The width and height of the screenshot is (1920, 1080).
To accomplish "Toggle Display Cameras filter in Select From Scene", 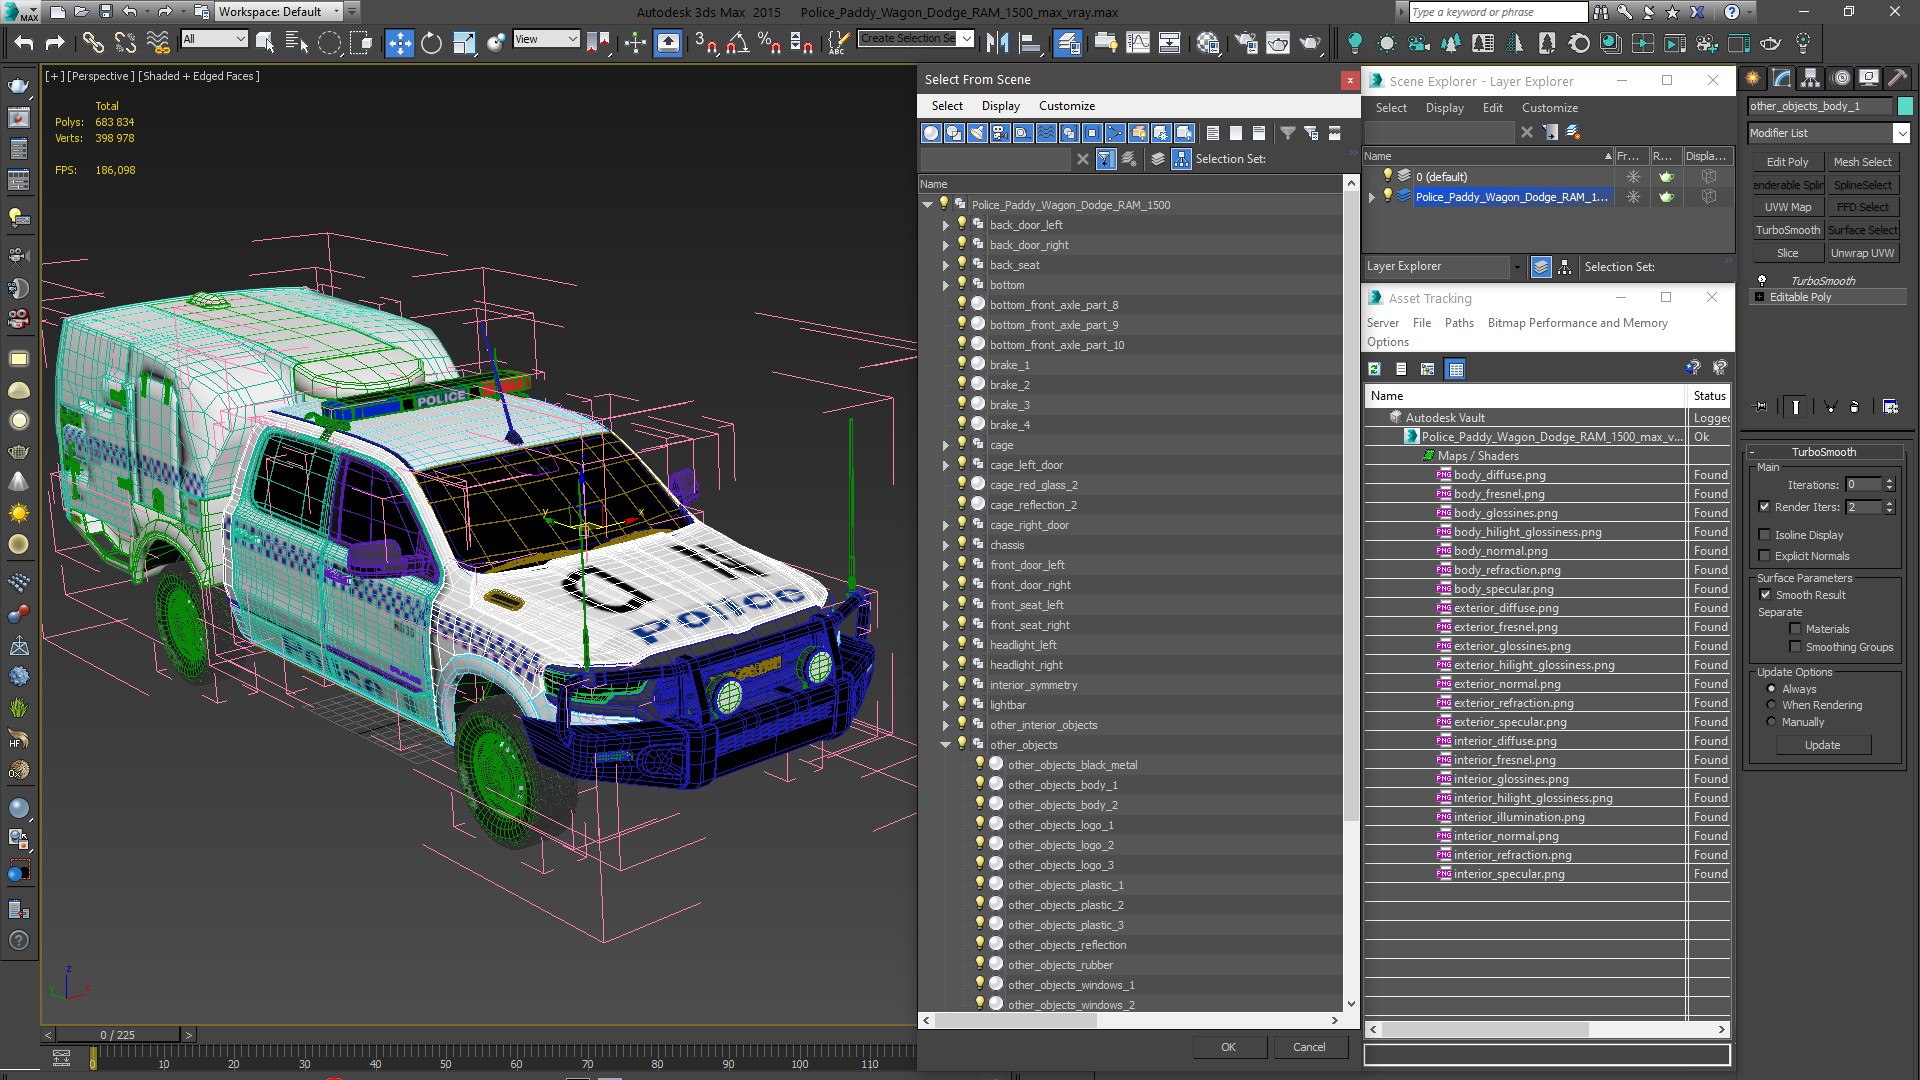I will (1000, 133).
